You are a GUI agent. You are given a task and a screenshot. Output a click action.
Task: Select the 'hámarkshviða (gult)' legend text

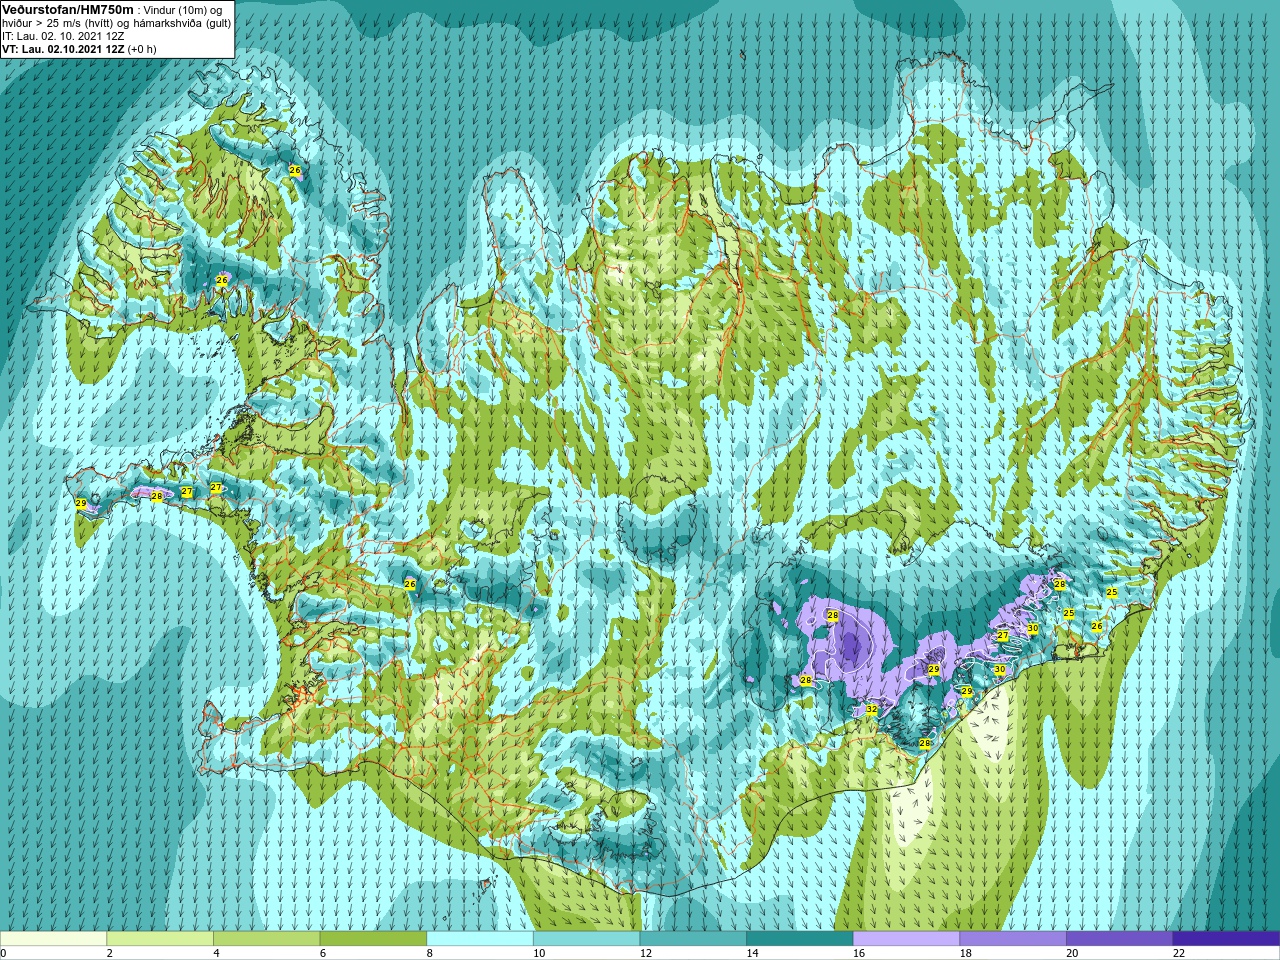coord(182,23)
